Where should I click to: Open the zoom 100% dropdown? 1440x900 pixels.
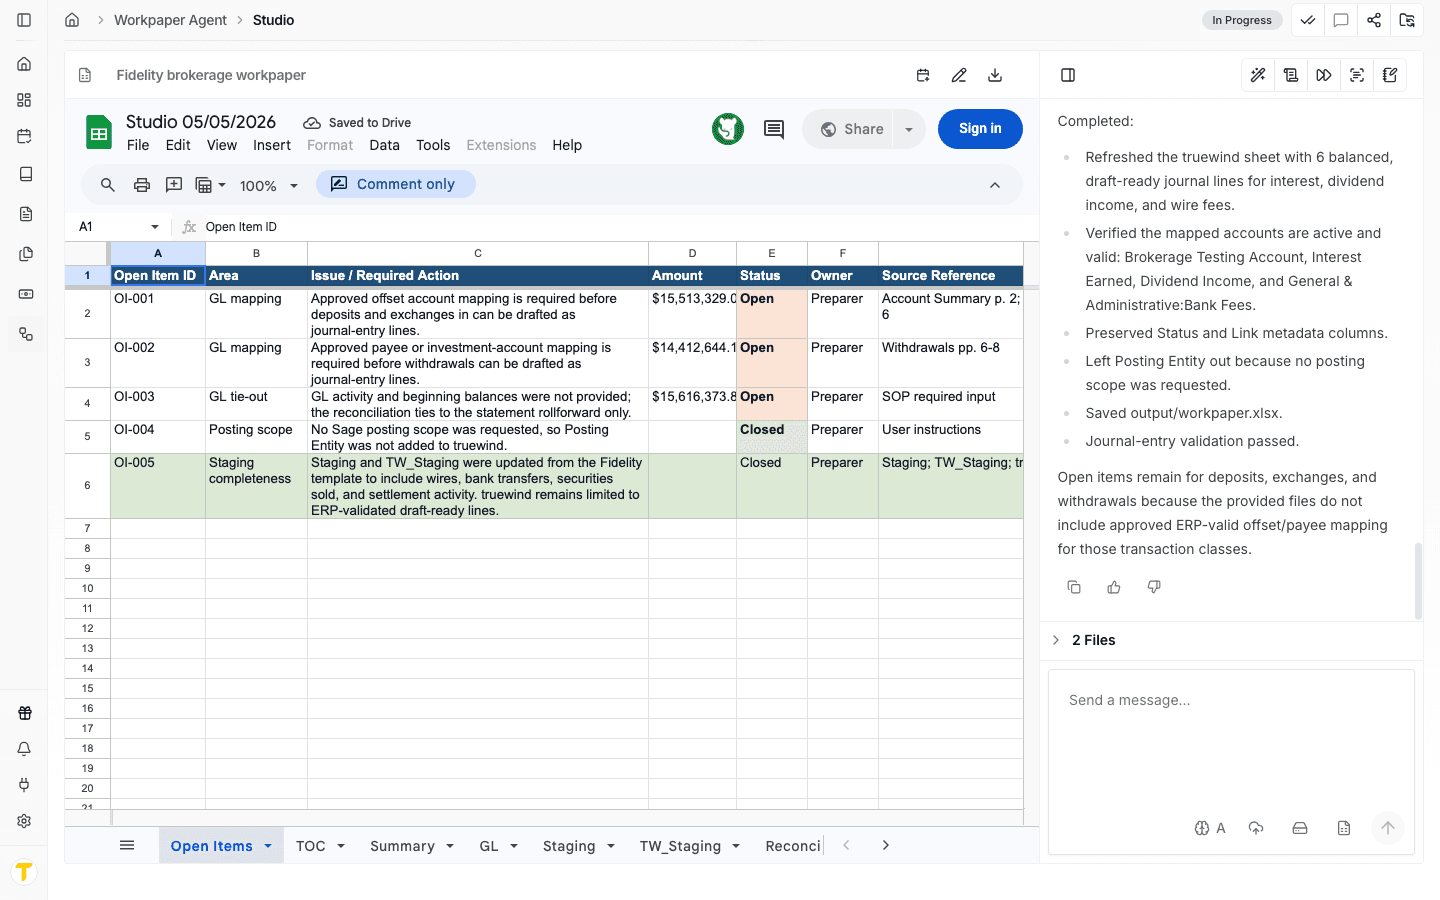[269, 186]
